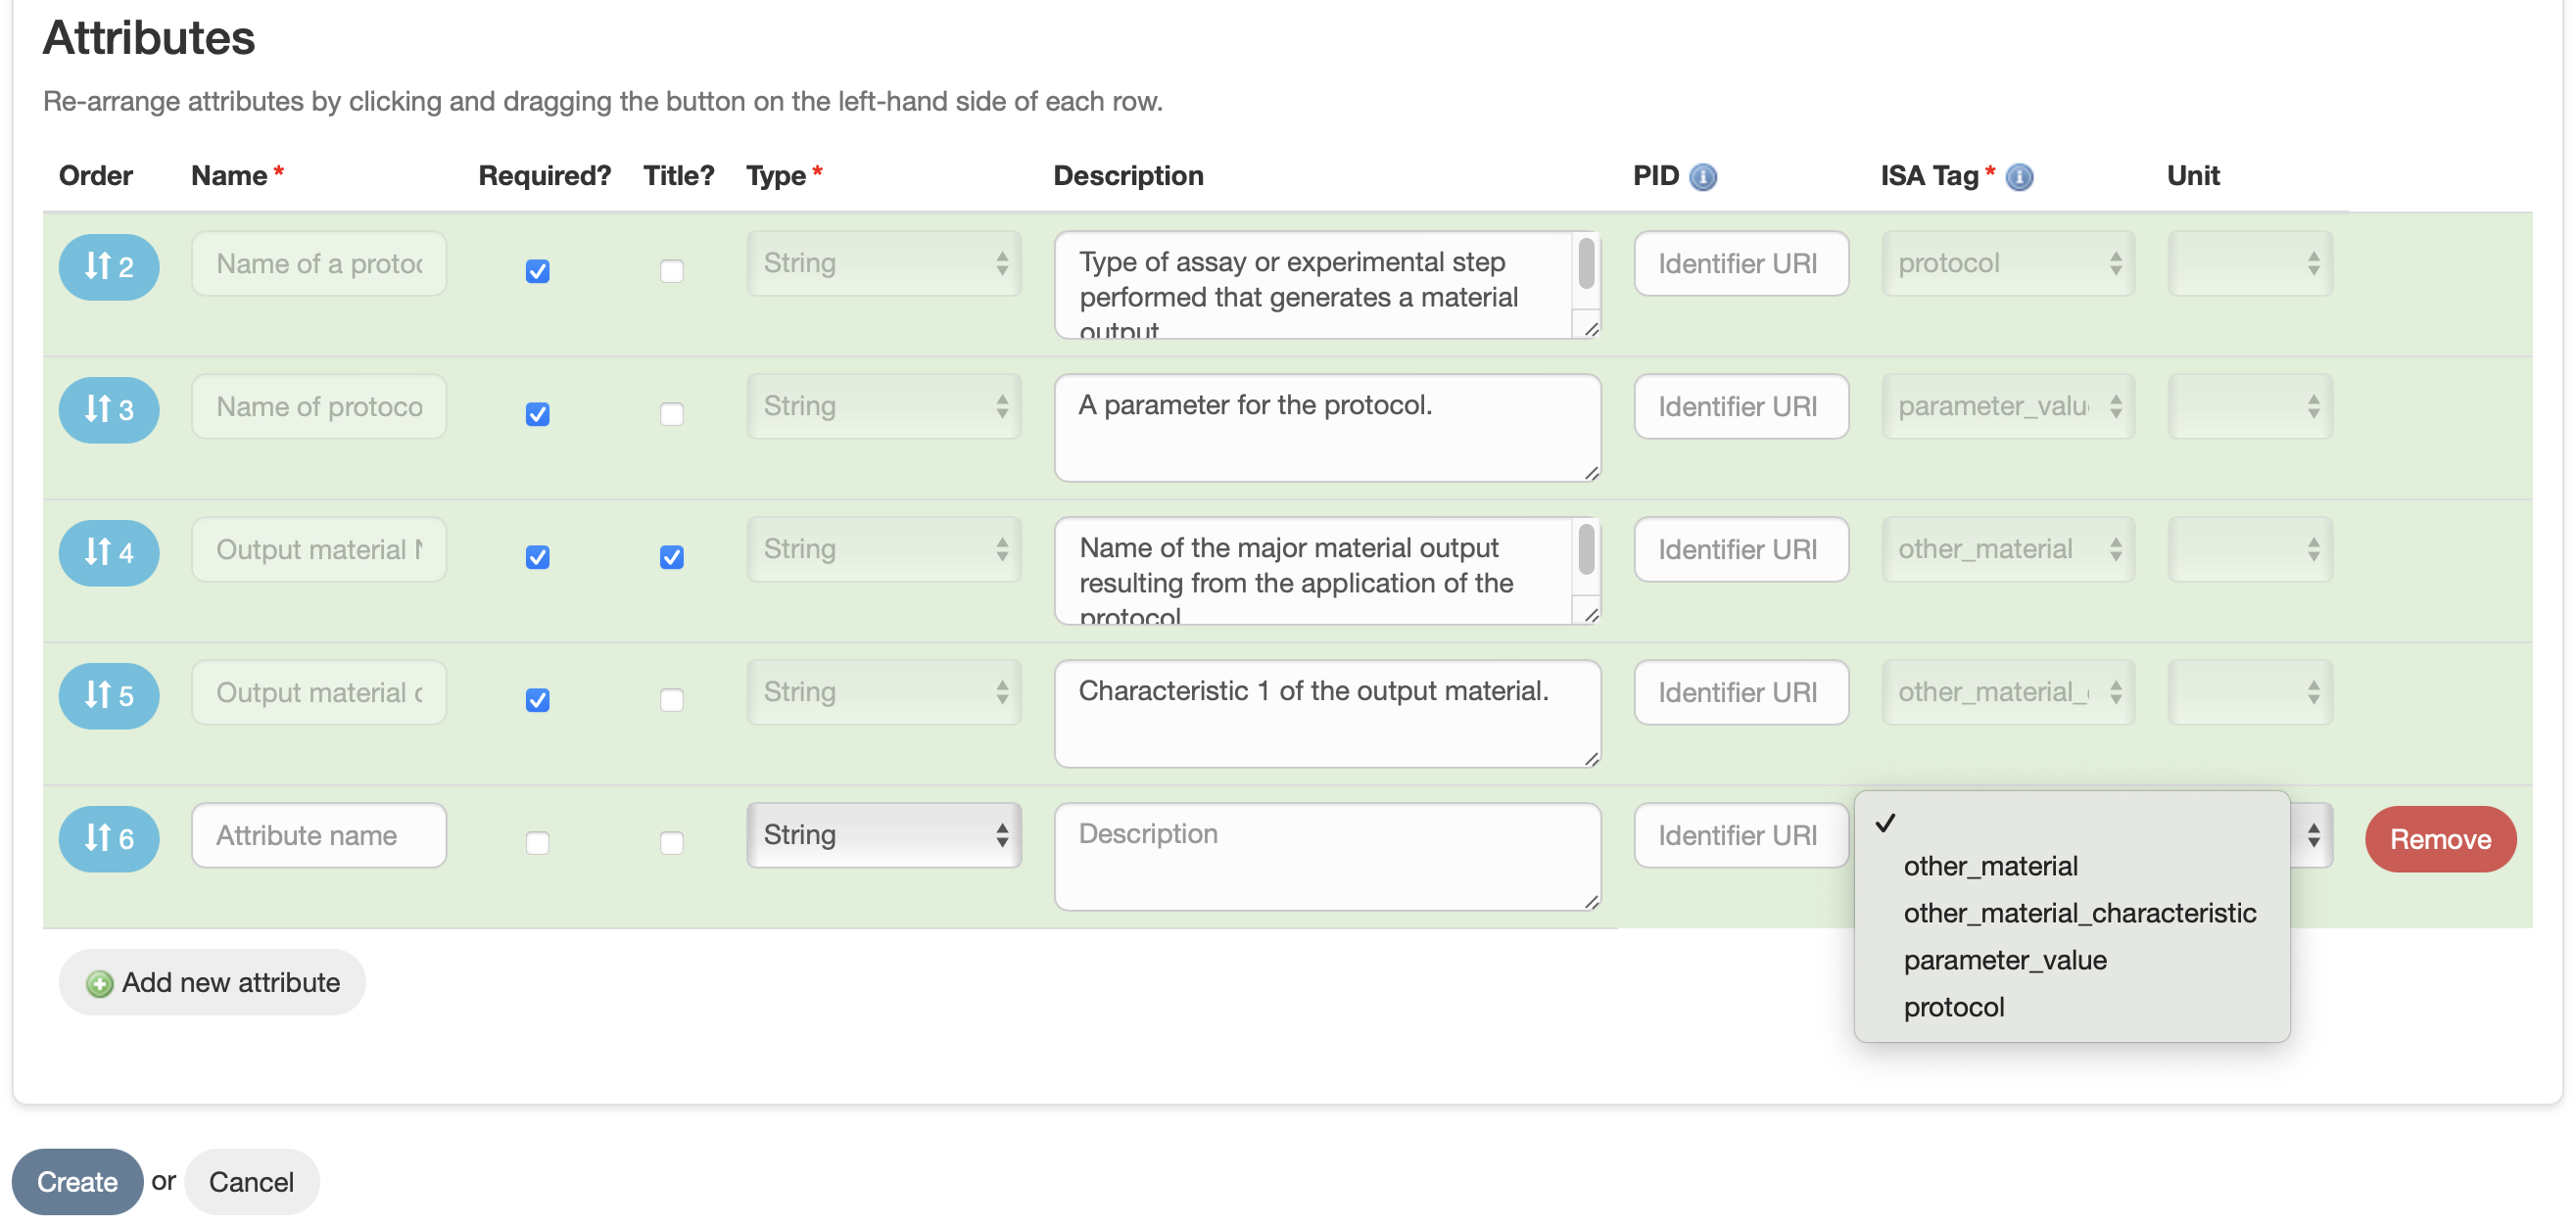This screenshot has width=2576, height=1226.
Task: Open the Unit dropdown for row 2
Action: 2249,263
